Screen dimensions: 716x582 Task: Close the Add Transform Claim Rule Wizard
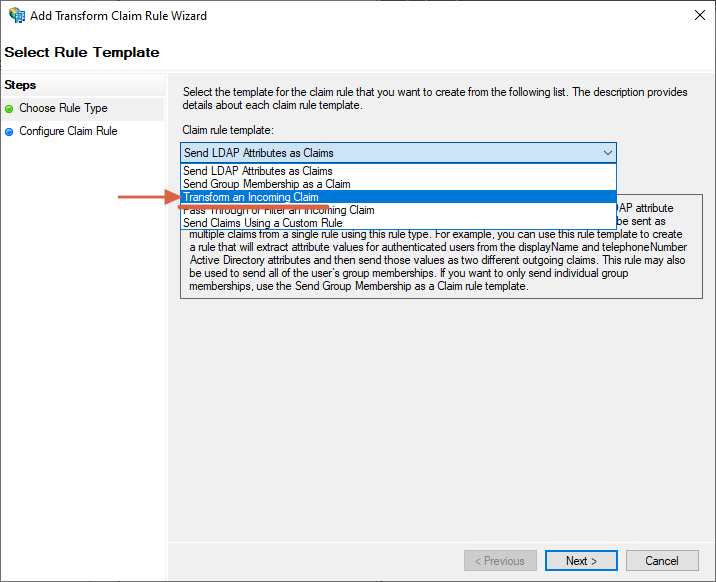[x=700, y=15]
